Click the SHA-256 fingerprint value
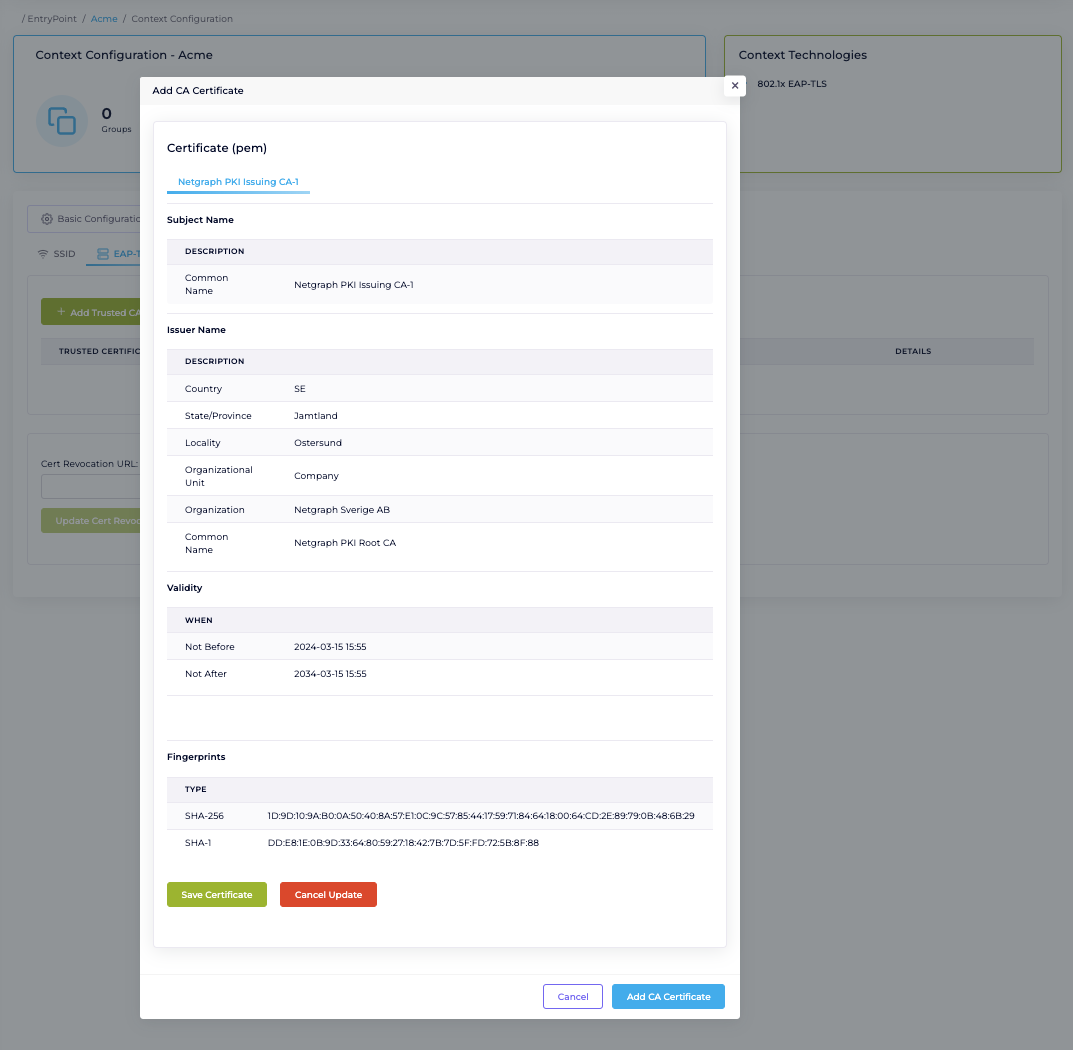The width and height of the screenshot is (1073, 1050). [x=481, y=816]
